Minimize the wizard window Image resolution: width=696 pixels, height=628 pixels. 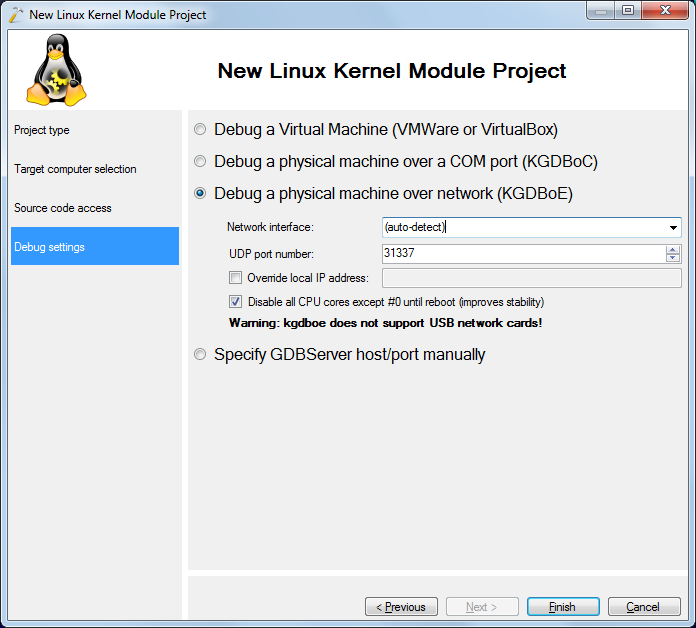tap(601, 10)
